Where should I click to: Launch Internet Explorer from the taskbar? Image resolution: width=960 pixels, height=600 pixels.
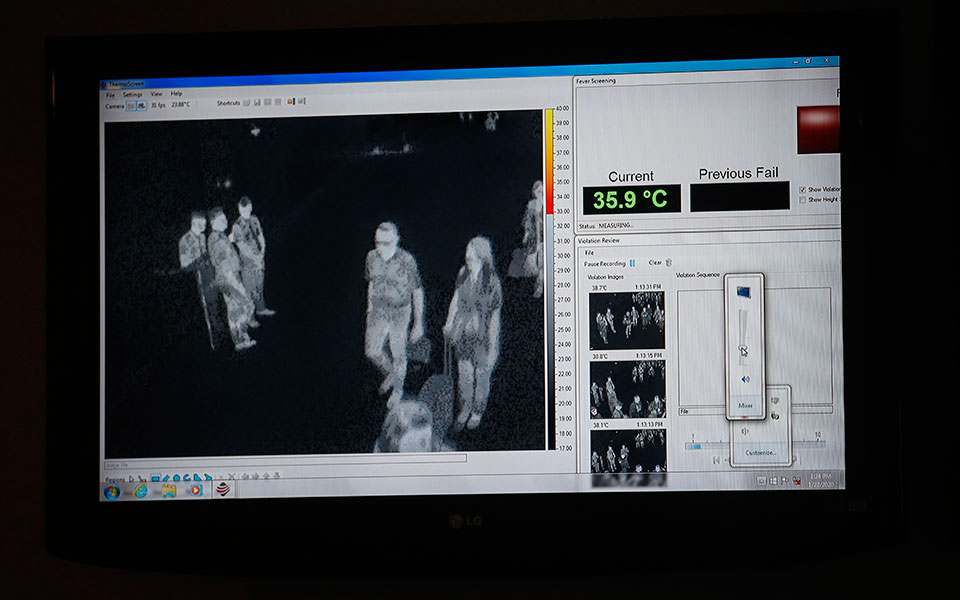click(141, 491)
